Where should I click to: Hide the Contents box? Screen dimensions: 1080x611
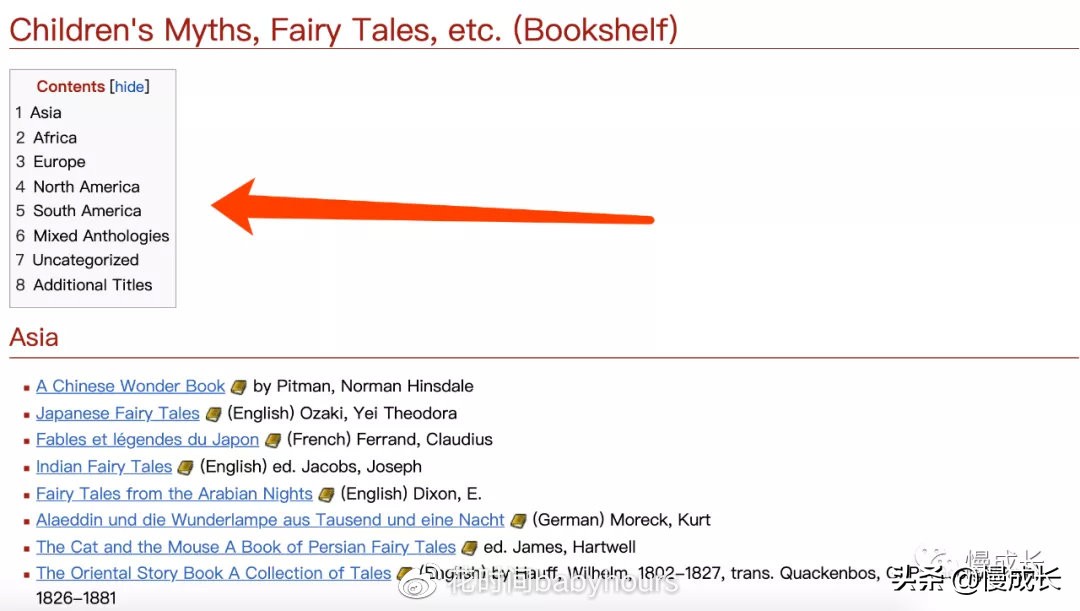(x=129, y=87)
